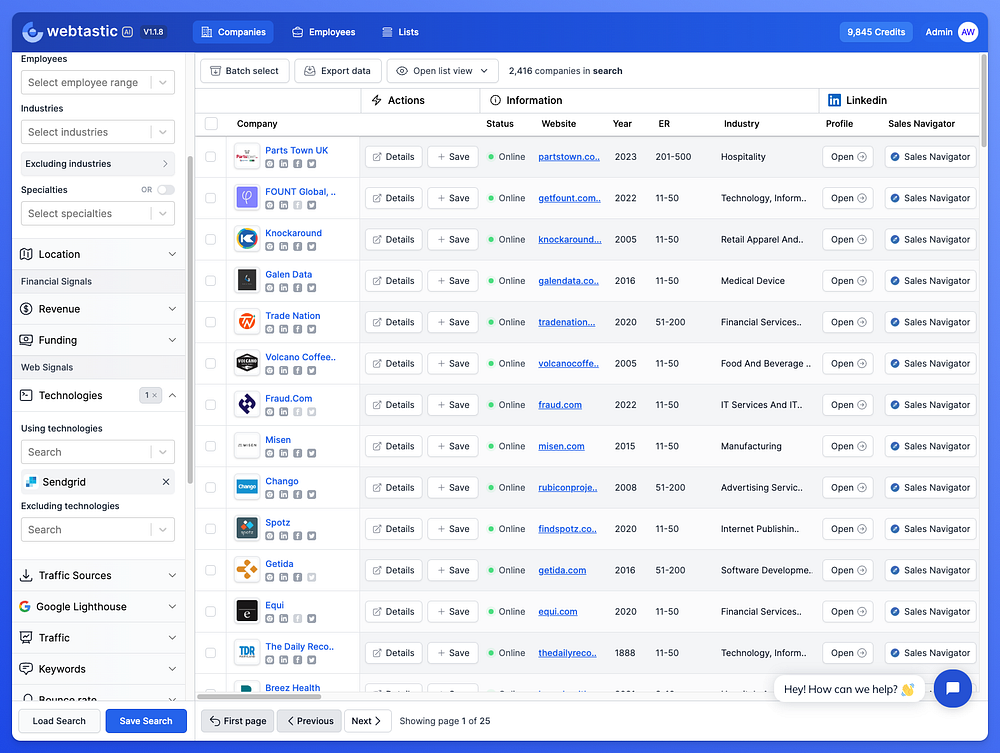Click the Parts Town UK company logo
Screen dimensions: 1000x753
(x=247, y=157)
